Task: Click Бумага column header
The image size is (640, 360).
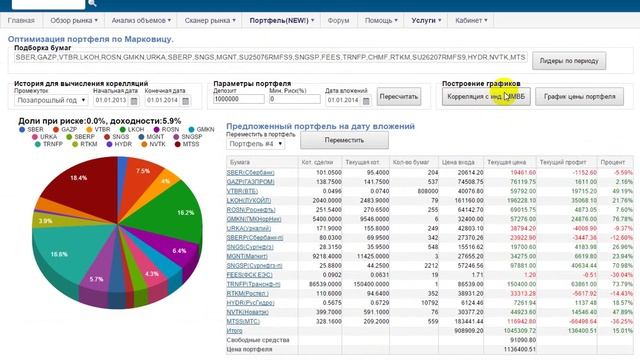Action: 240,162
